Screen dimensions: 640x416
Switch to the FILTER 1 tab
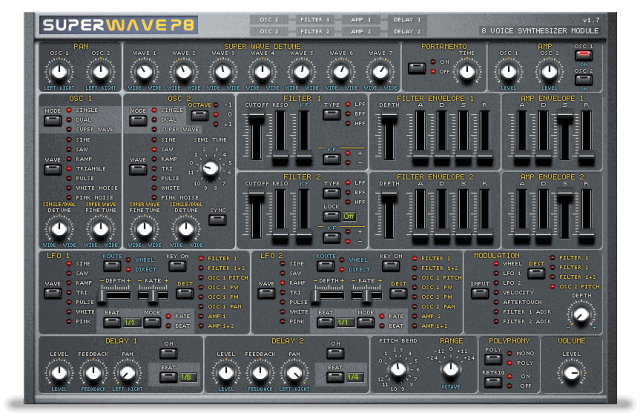(315, 20)
